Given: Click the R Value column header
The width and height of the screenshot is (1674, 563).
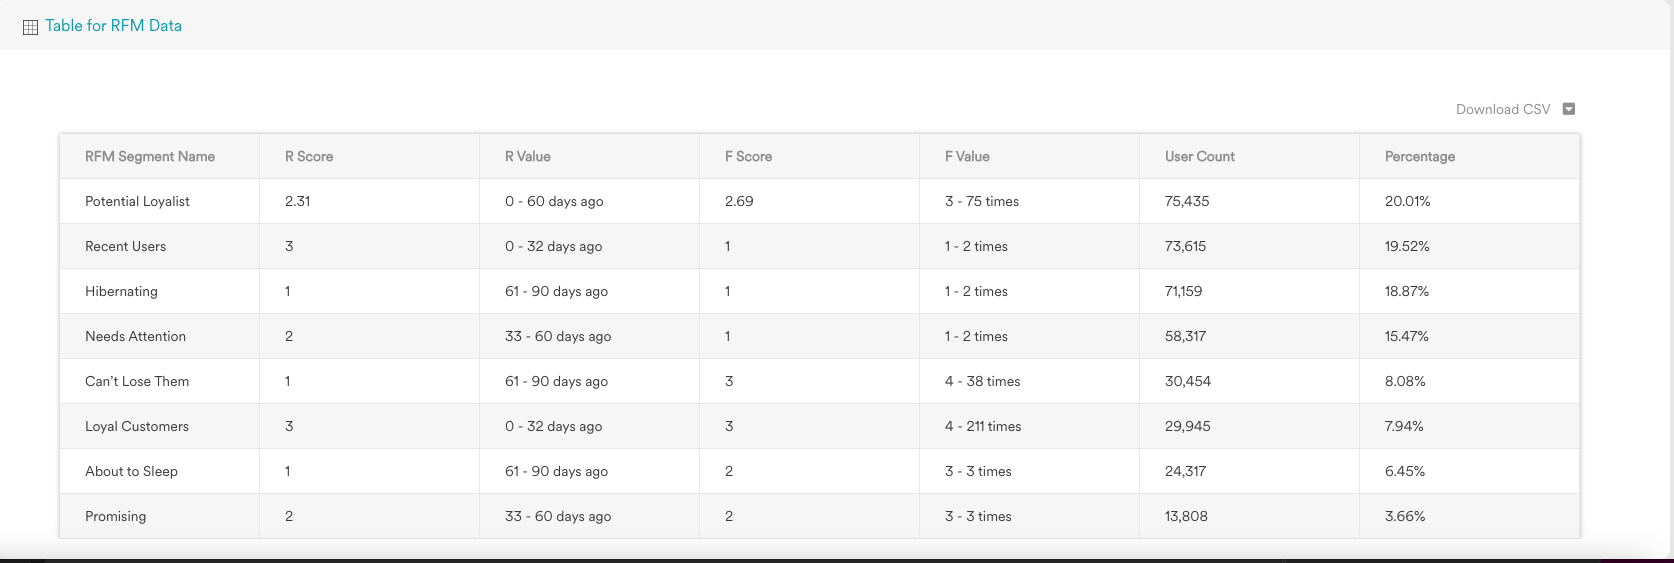Looking at the screenshot, I should (x=528, y=157).
